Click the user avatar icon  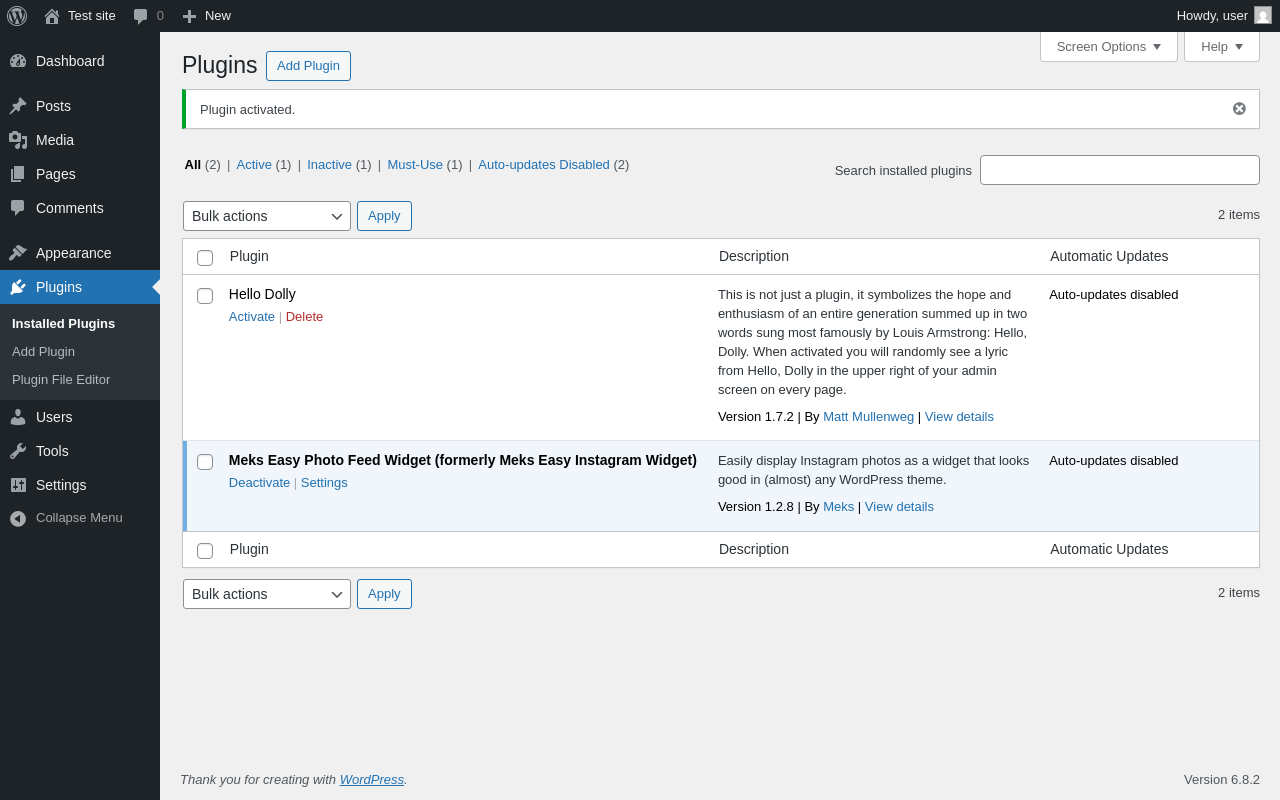coord(1263,15)
